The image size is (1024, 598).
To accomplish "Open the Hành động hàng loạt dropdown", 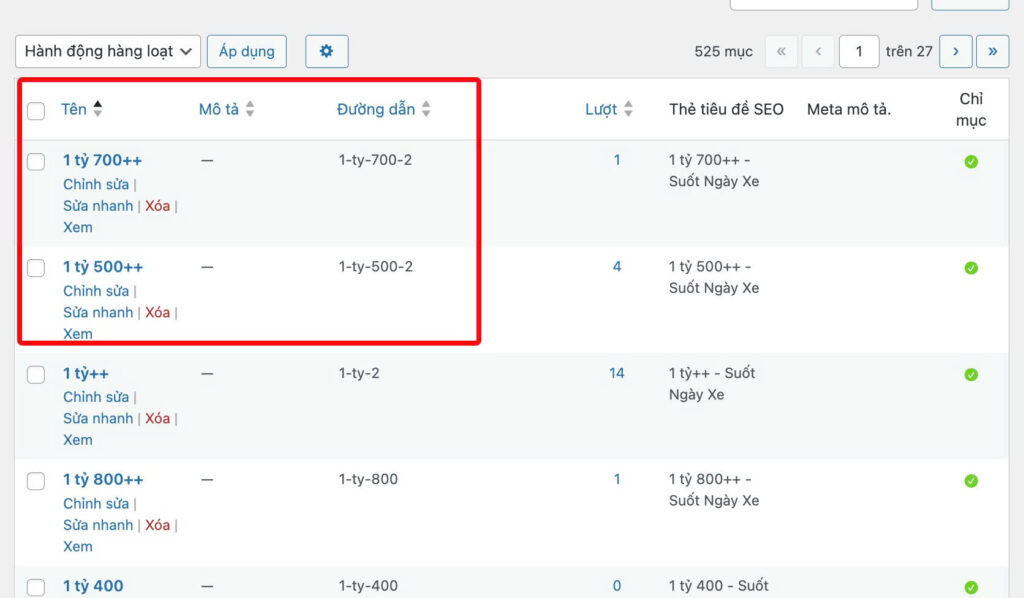I will tap(108, 51).
